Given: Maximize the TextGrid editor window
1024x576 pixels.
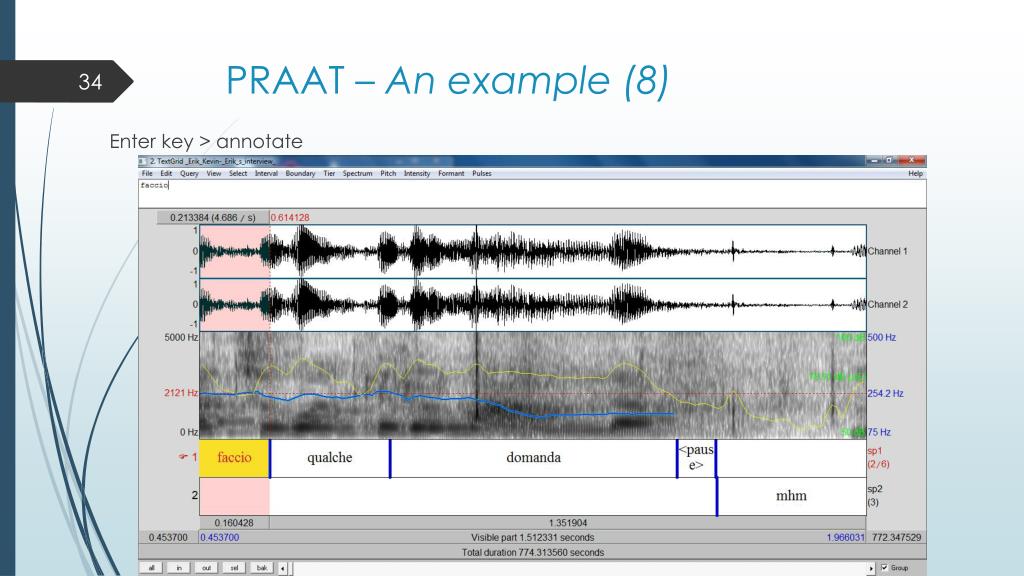Looking at the screenshot, I should 889,161.
